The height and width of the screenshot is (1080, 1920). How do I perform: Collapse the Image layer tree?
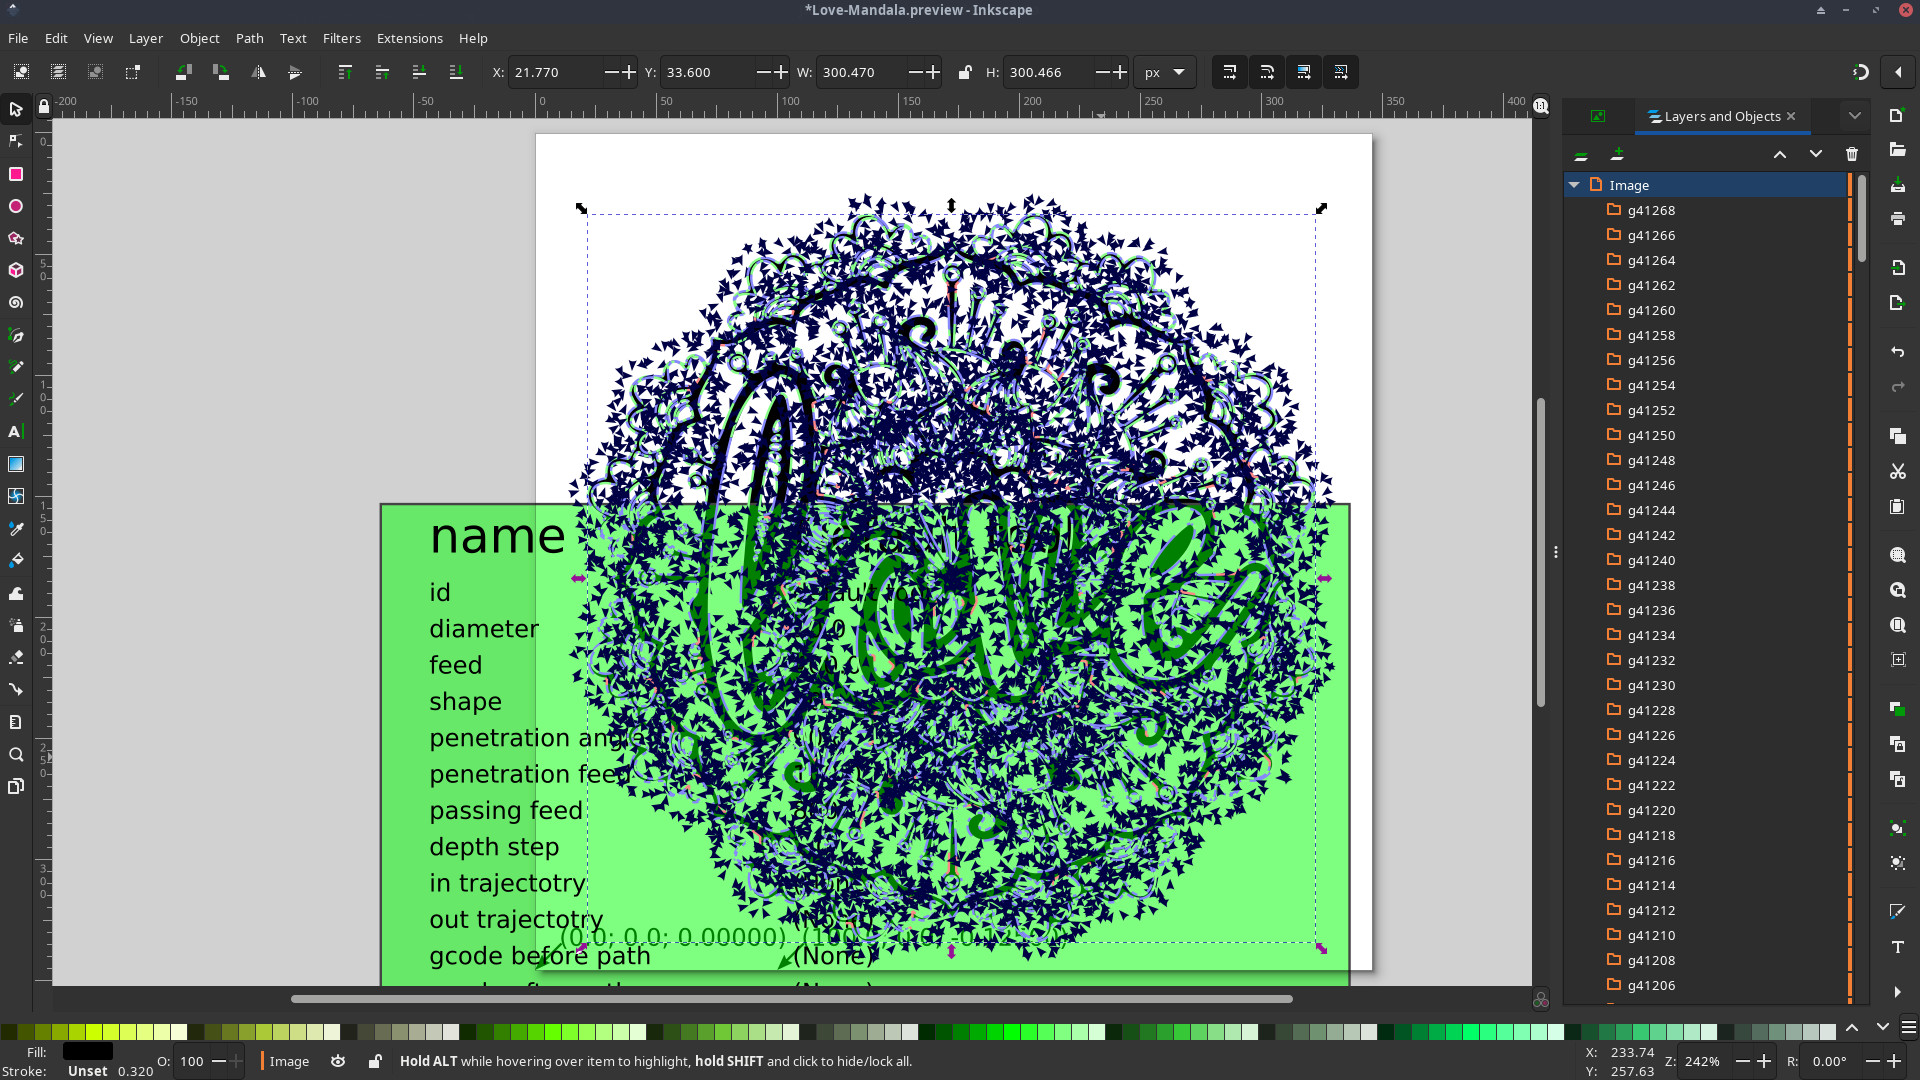[1574, 185]
